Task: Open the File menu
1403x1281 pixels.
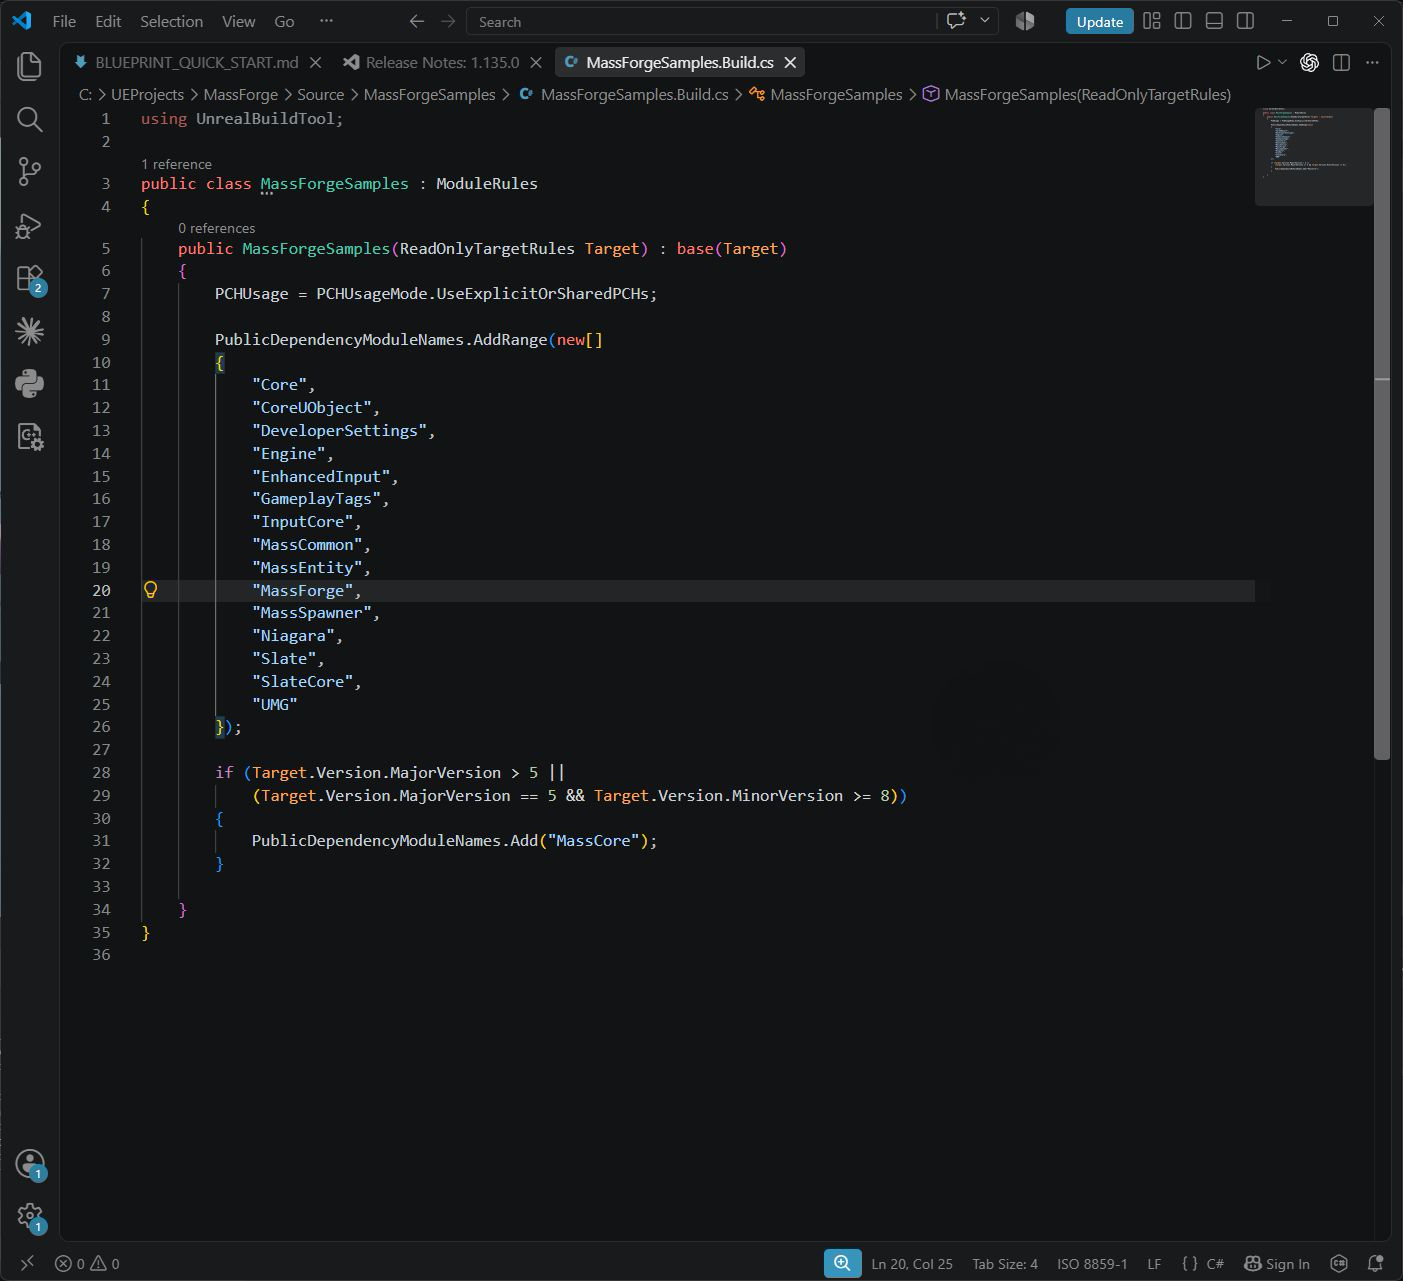Action: click(64, 21)
